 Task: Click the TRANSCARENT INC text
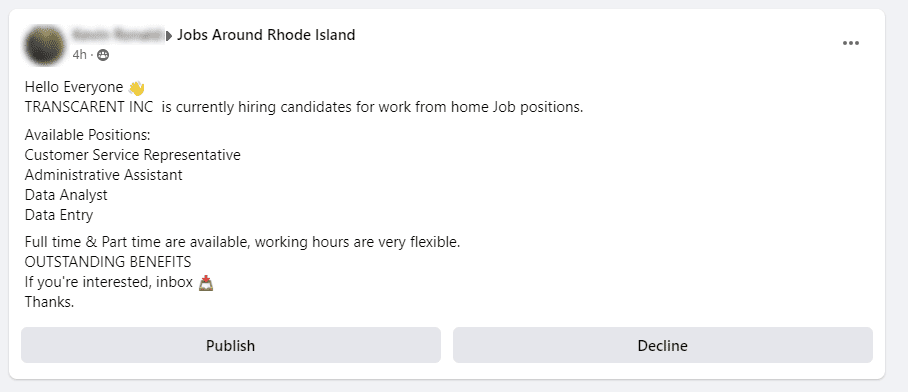point(89,108)
